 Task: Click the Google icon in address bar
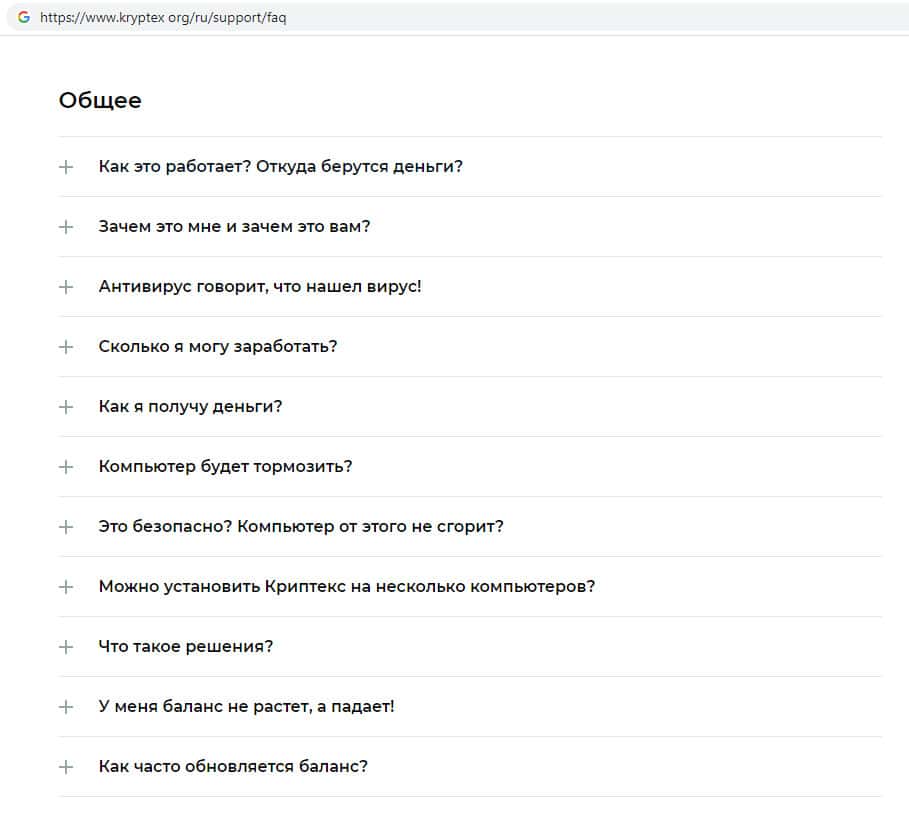24,17
